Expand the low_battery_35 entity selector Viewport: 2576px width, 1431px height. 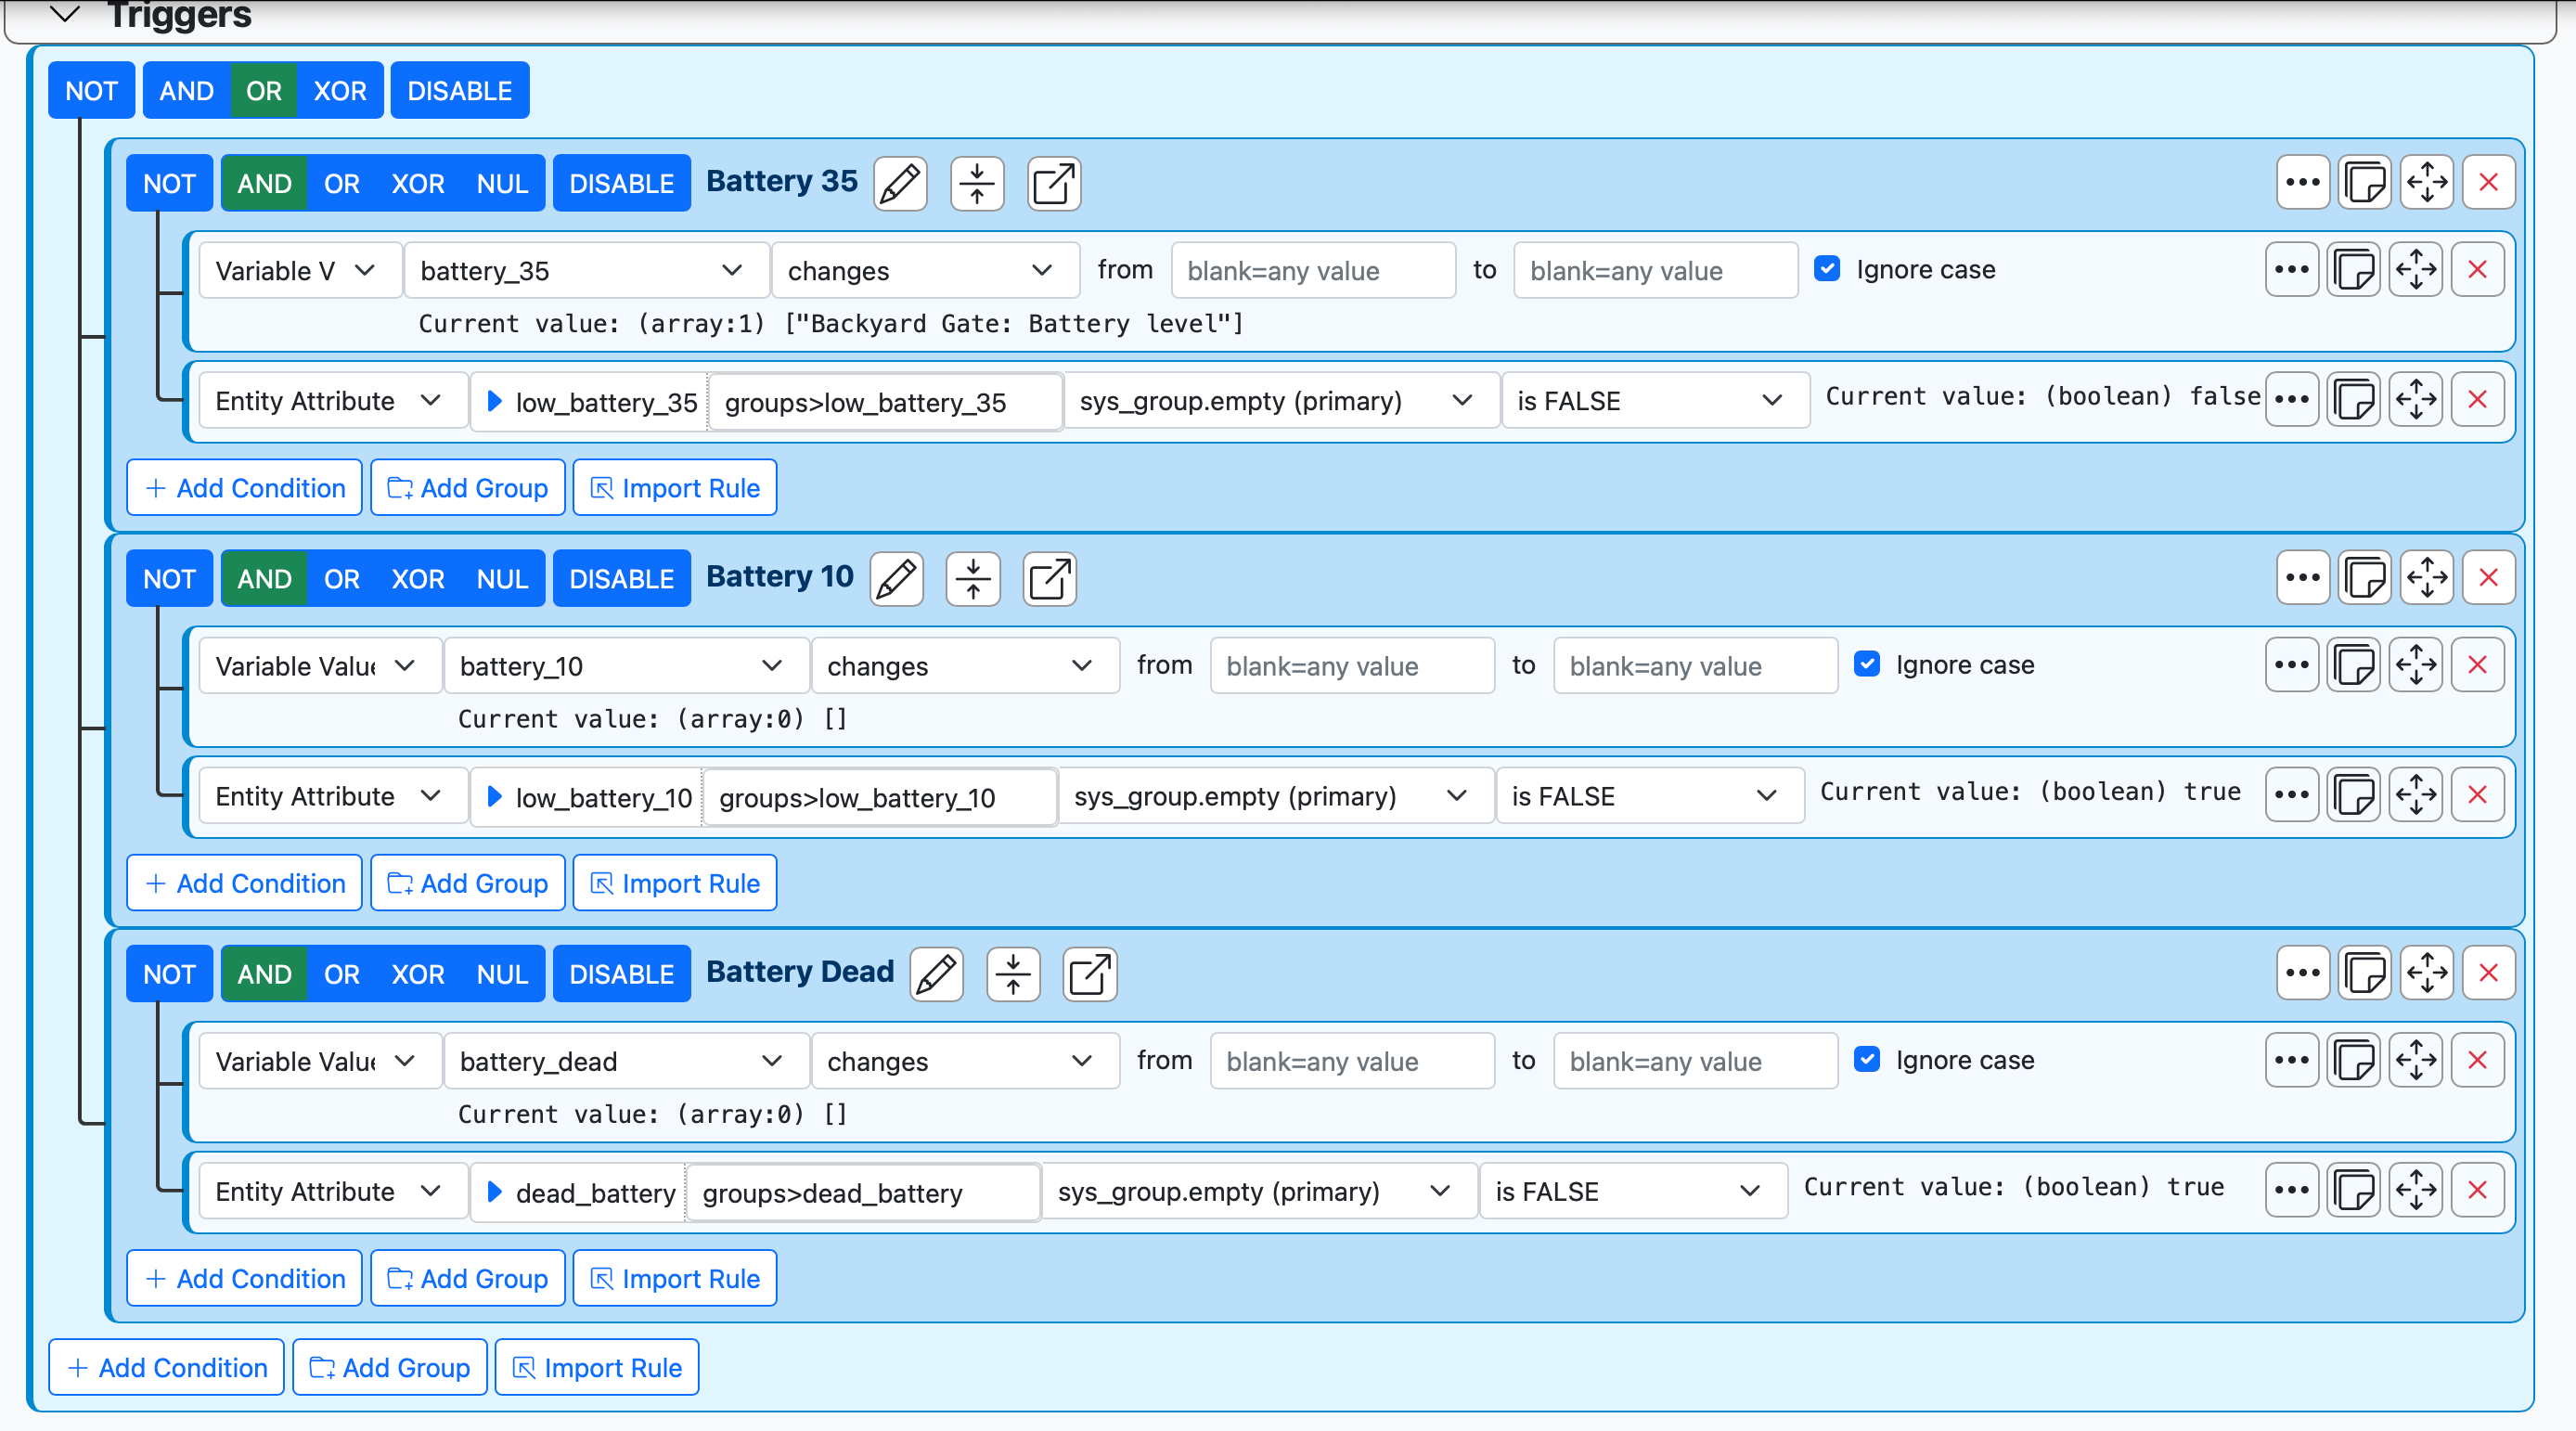coord(494,401)
